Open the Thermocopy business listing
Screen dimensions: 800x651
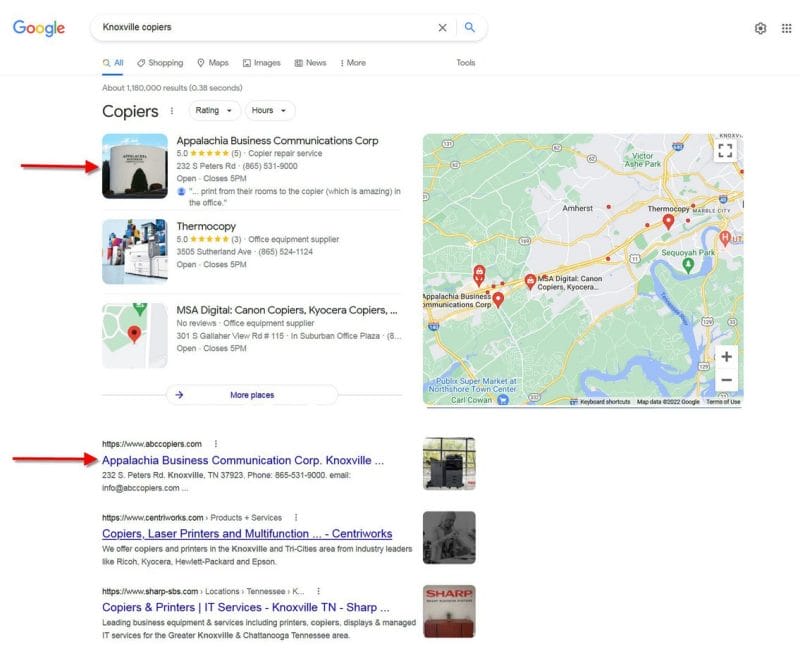(206, 226)
